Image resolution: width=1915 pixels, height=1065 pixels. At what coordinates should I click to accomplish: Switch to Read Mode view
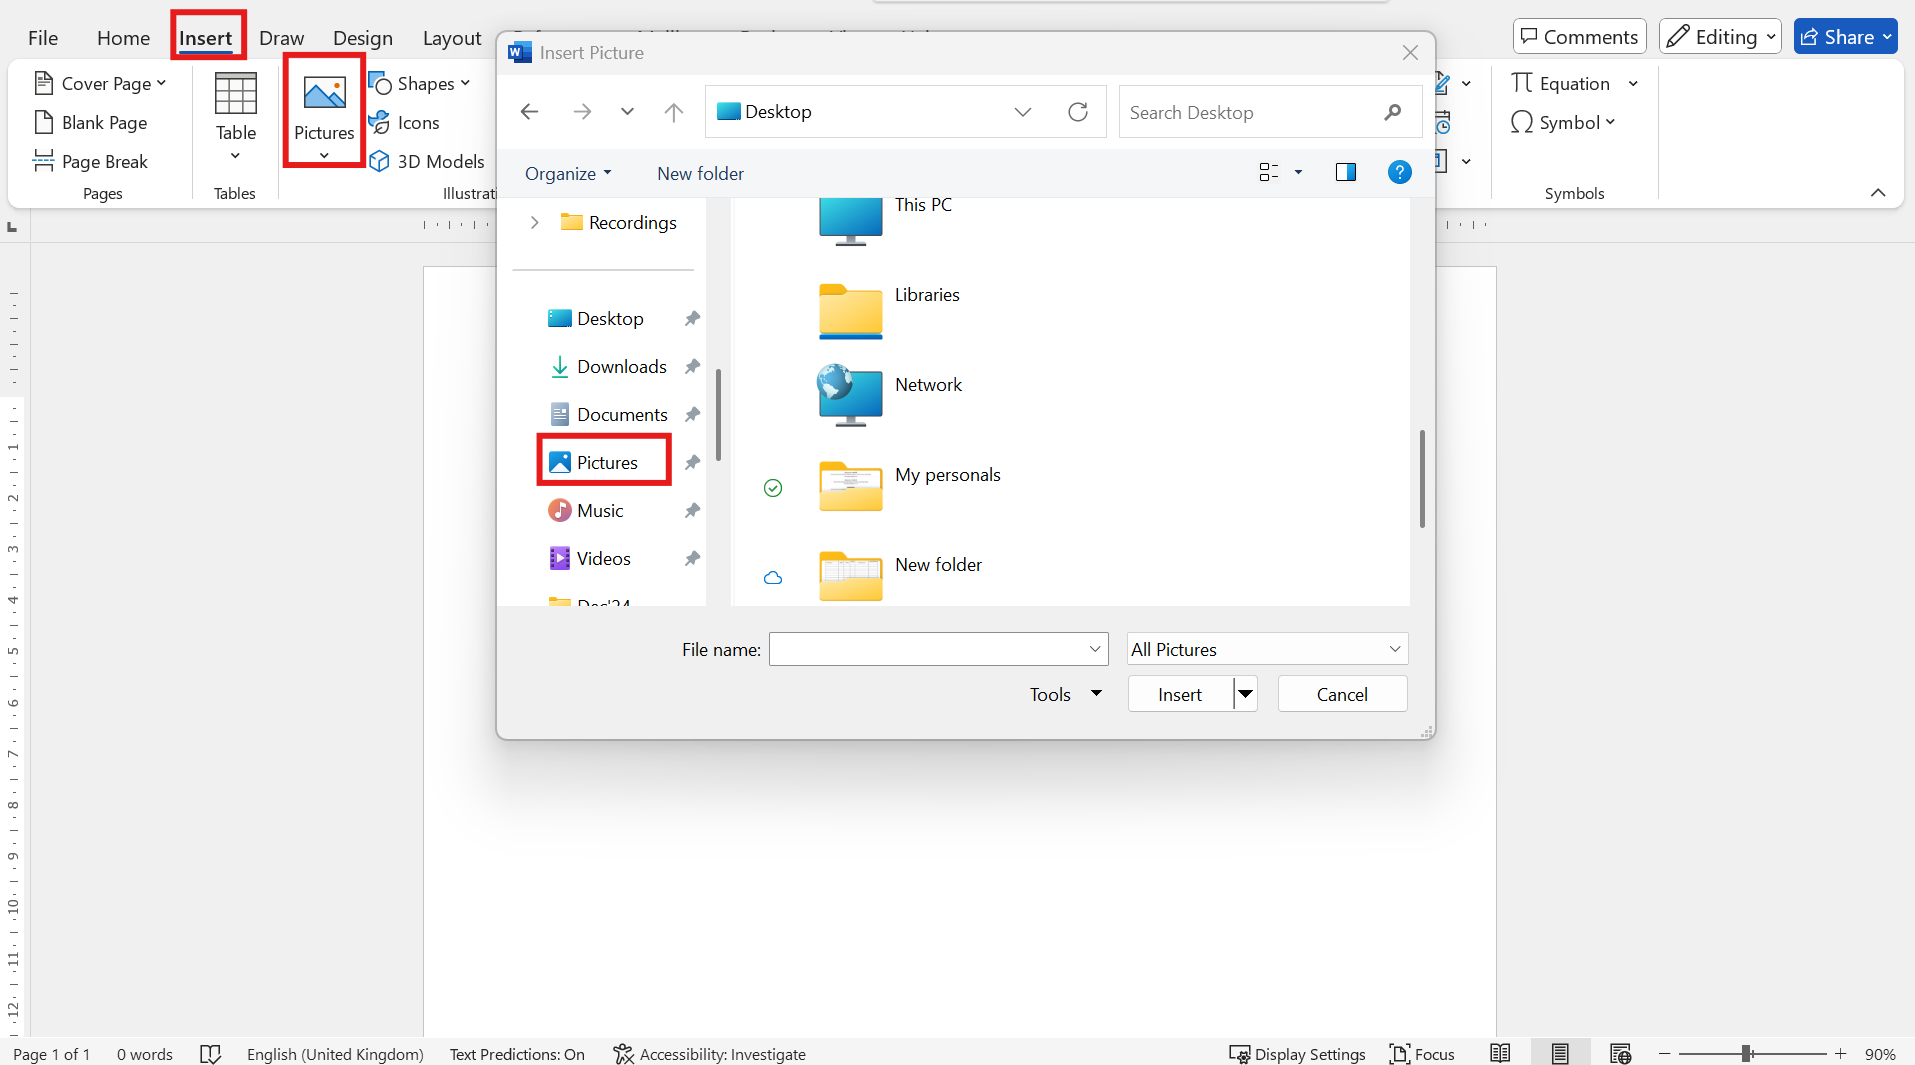(x=1500, y=1054)
